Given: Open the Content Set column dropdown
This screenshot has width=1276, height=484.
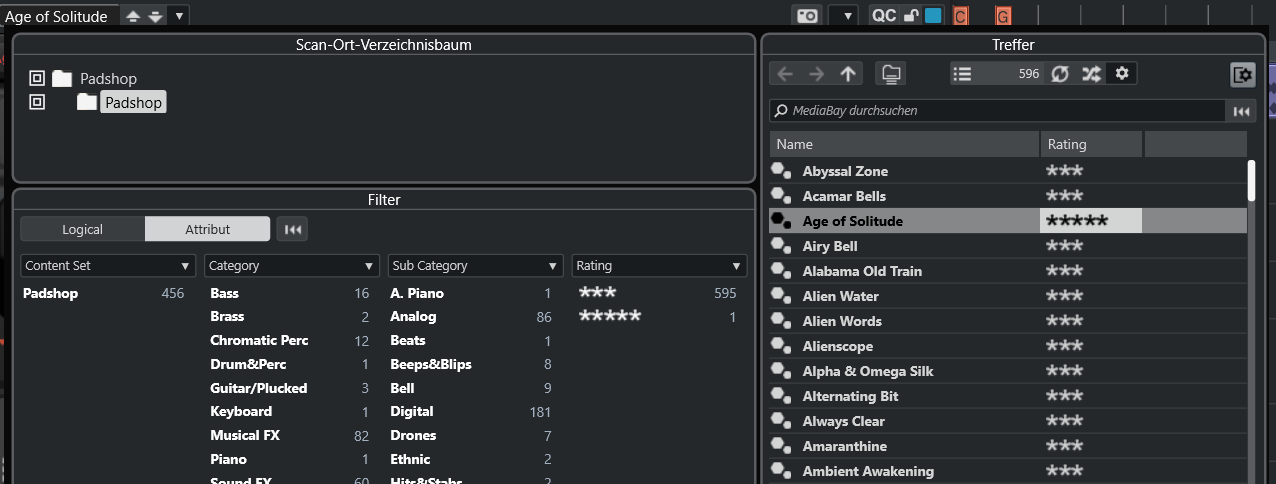Looking at the screenshot, I should click(107, 266).
